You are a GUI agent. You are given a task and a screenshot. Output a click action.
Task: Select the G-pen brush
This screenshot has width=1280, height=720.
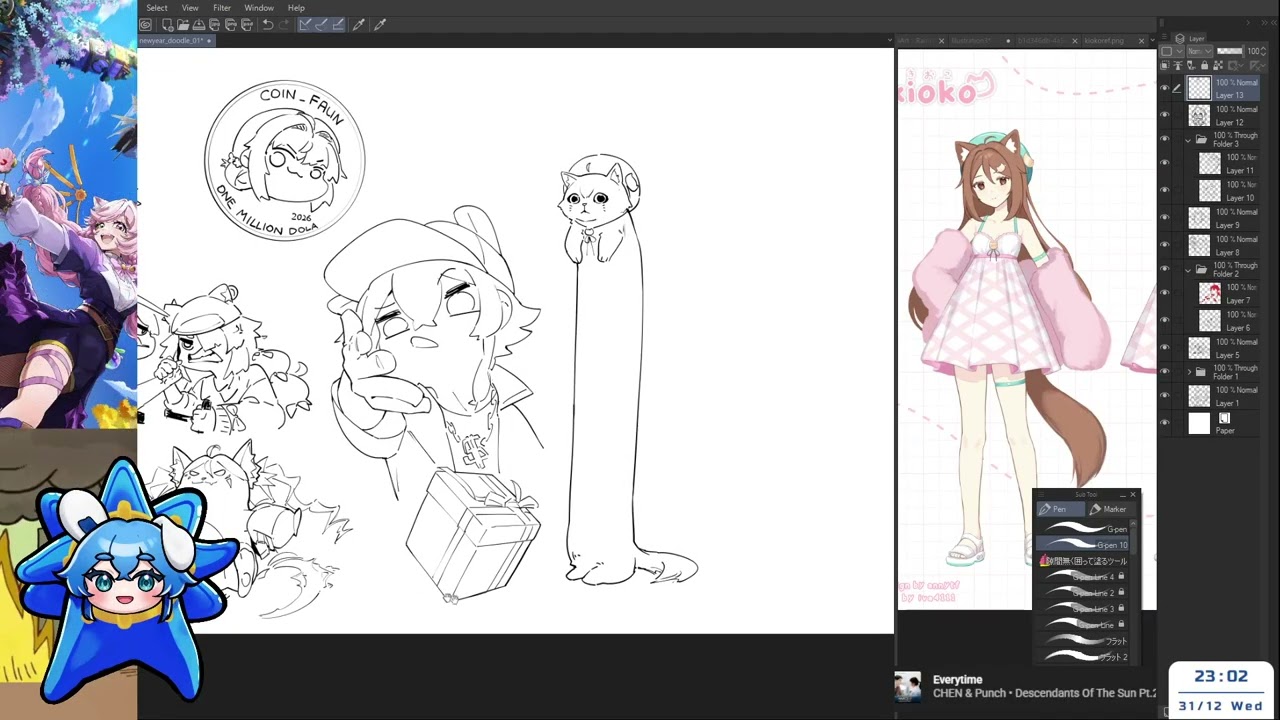(1084, 528)
